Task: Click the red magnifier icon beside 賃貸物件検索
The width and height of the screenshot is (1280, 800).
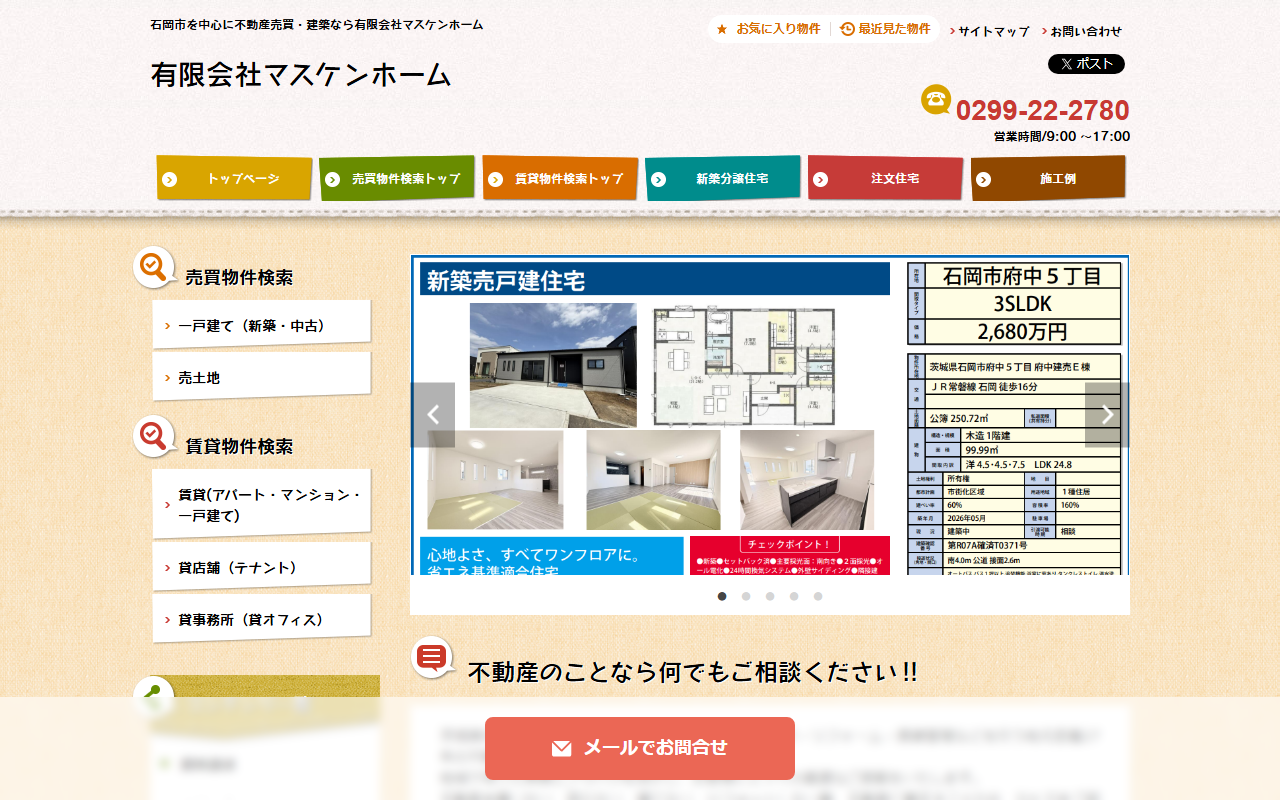Action: [x=154, y=437]
